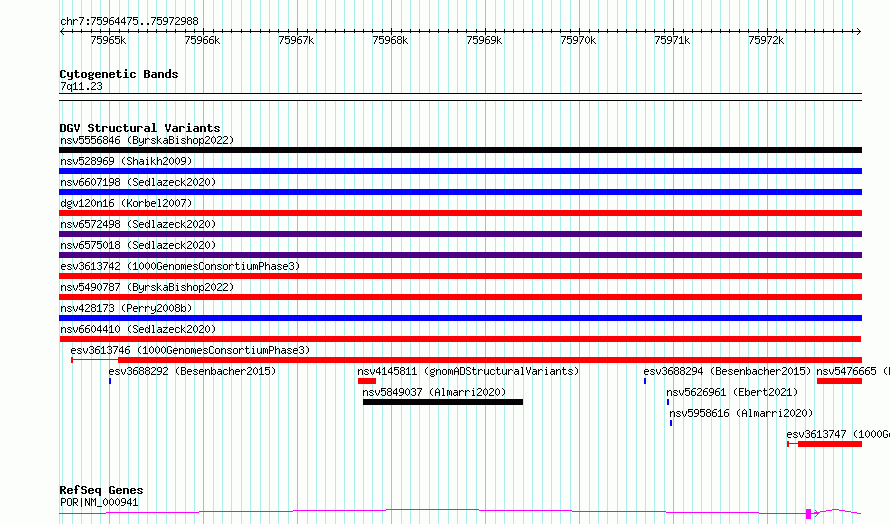
Task: Select the DGV Structural Variants track title
Action: click(x=140, y=128)
